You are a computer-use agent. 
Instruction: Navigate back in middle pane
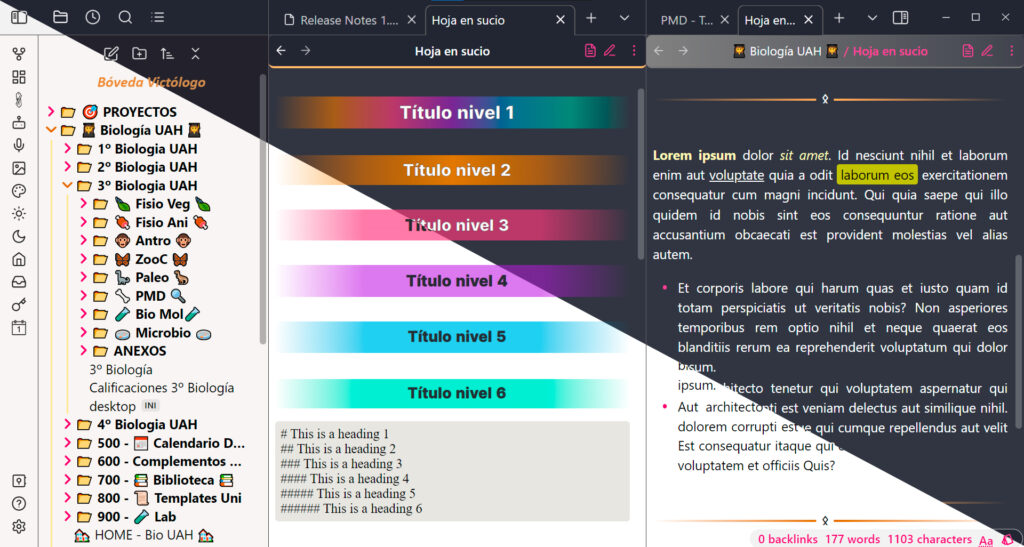tap(281, 51)
